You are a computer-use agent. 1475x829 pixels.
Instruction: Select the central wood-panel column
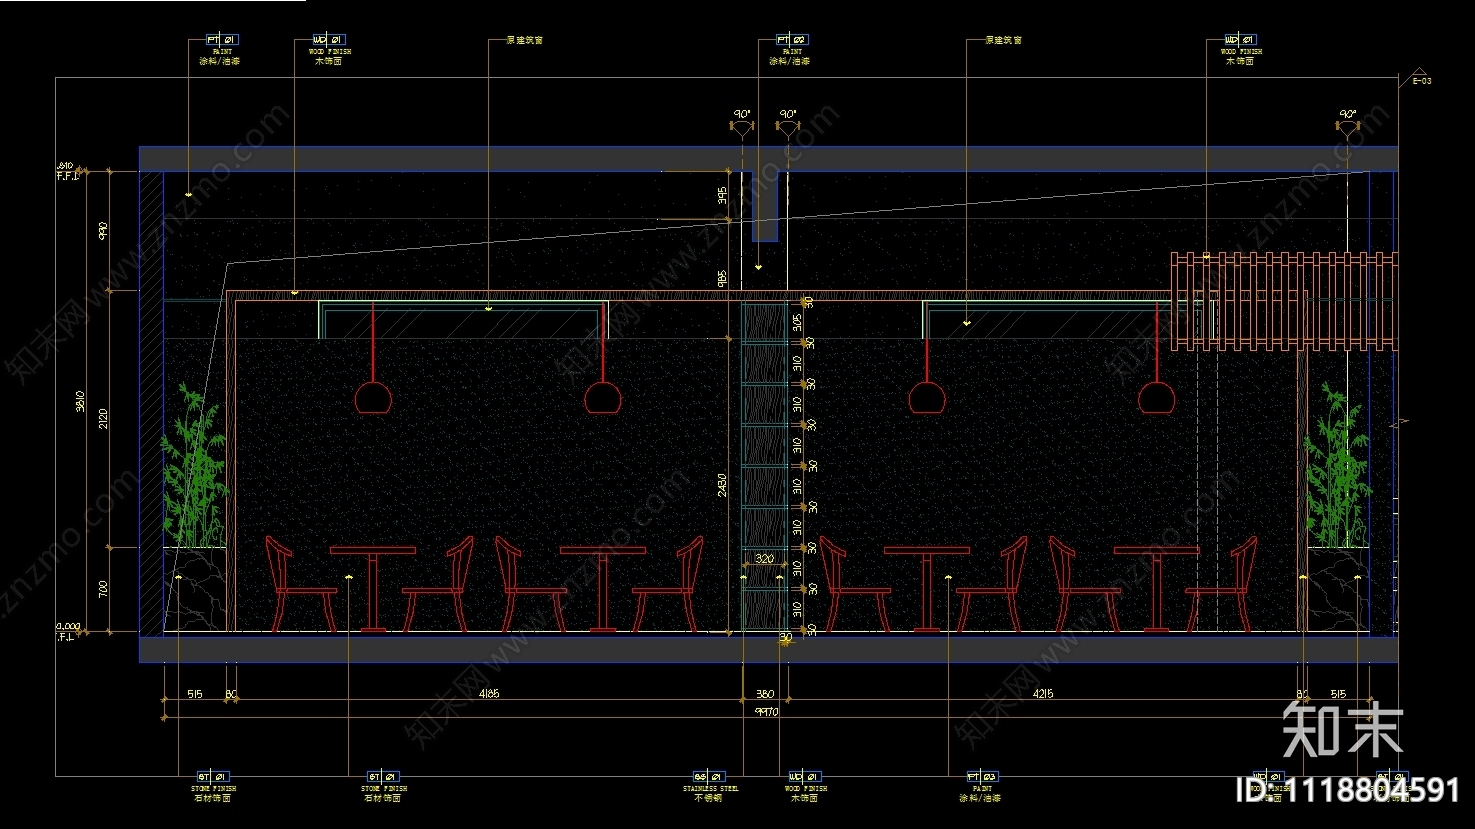point(765,467)
